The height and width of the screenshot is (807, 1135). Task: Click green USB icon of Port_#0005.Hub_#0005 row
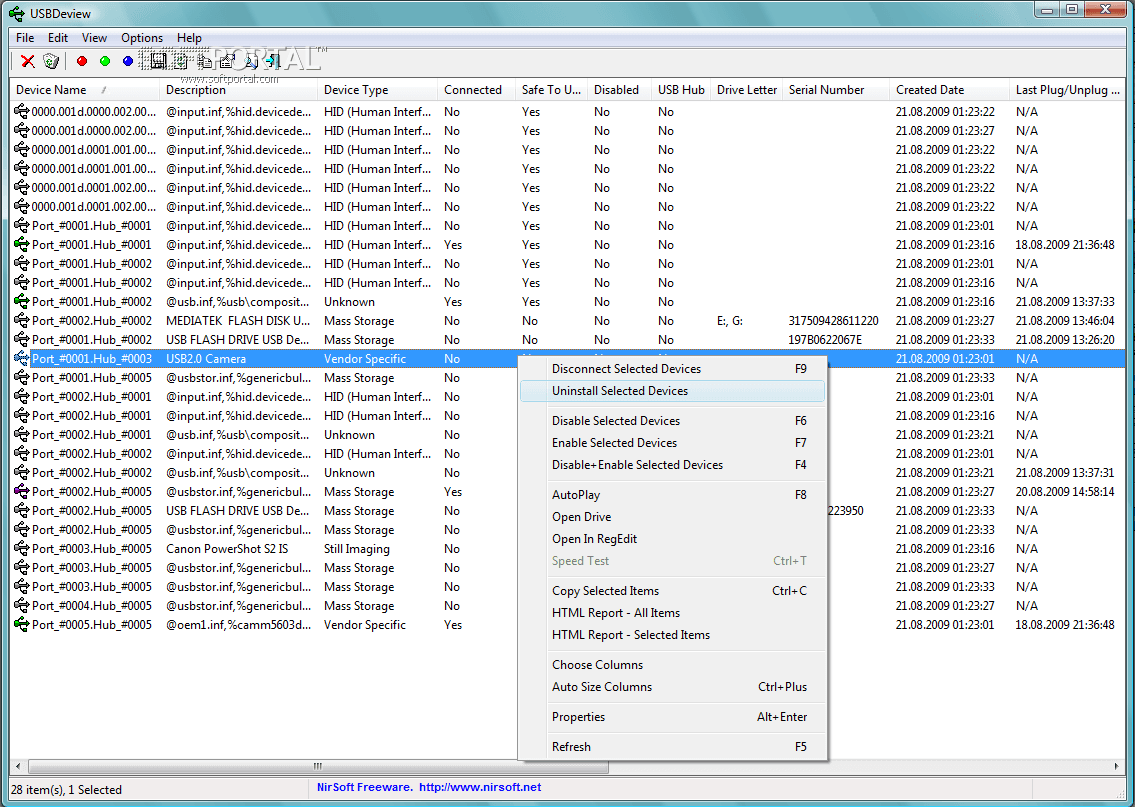pyautogui.click(x=22, y=625)
